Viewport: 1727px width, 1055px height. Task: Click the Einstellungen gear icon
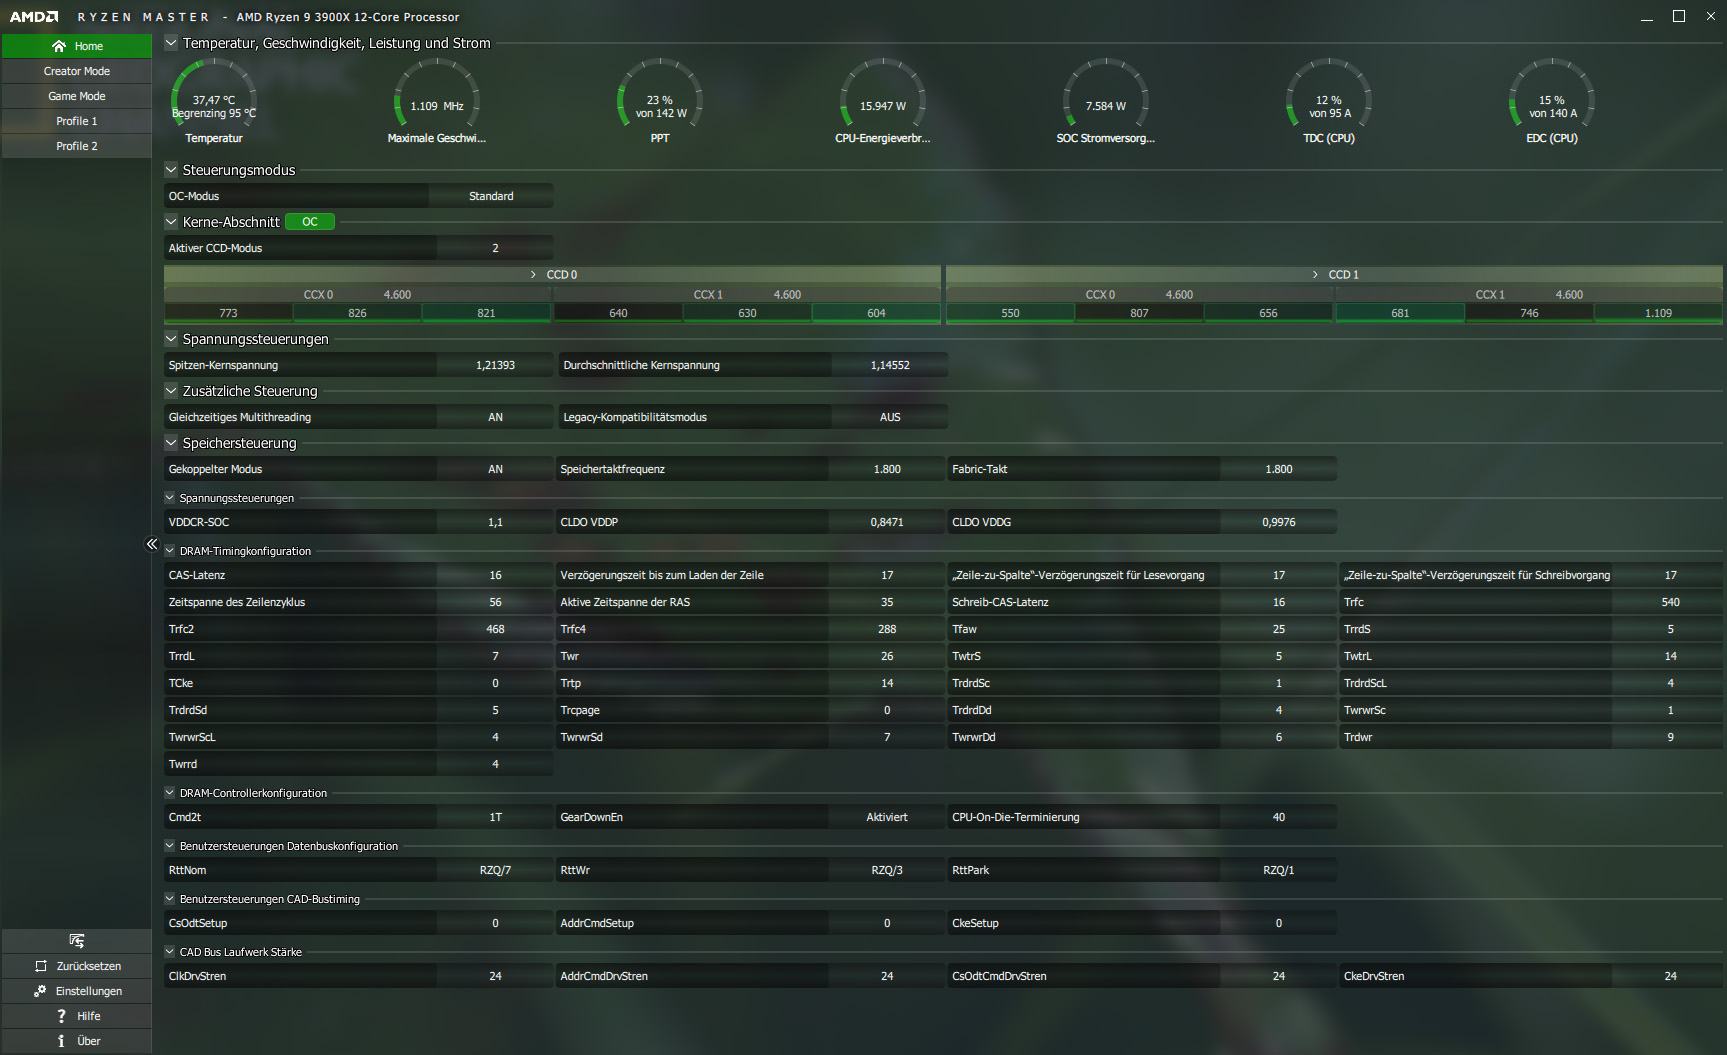coord(40,991)
